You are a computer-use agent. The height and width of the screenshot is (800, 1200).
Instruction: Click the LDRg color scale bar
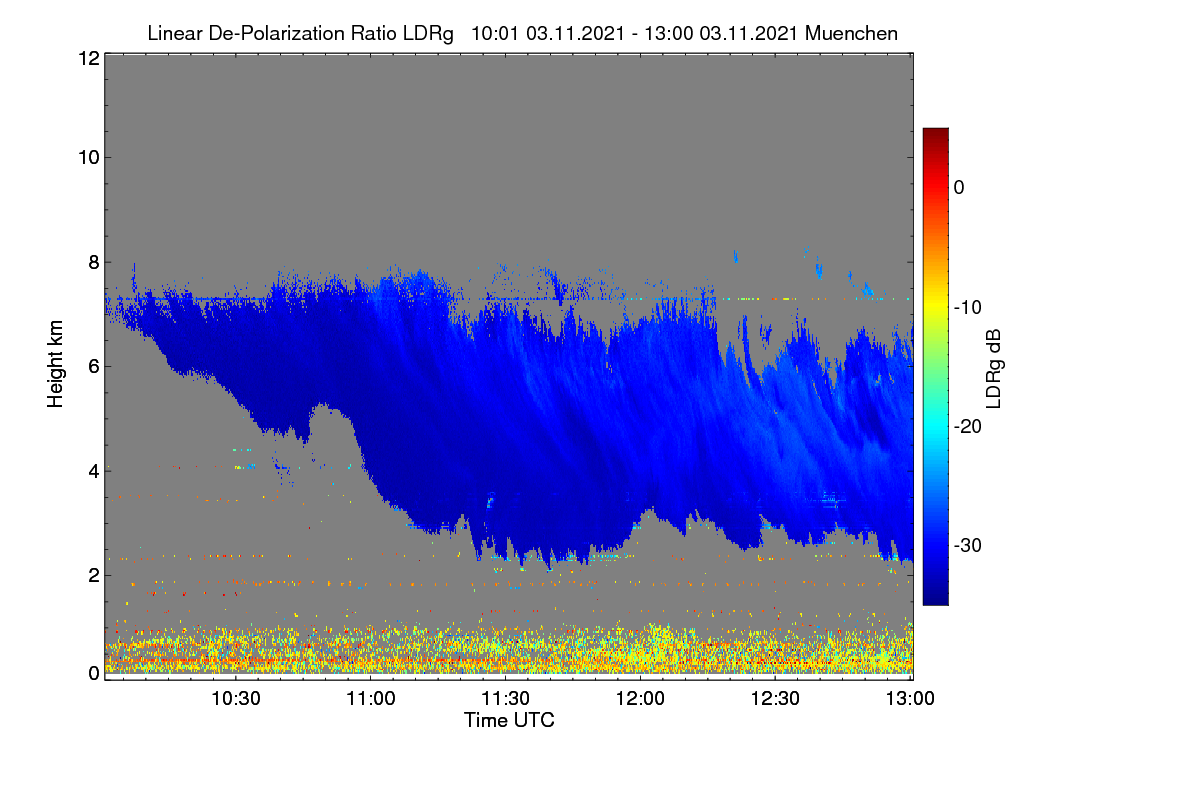(x=935, y=366)
